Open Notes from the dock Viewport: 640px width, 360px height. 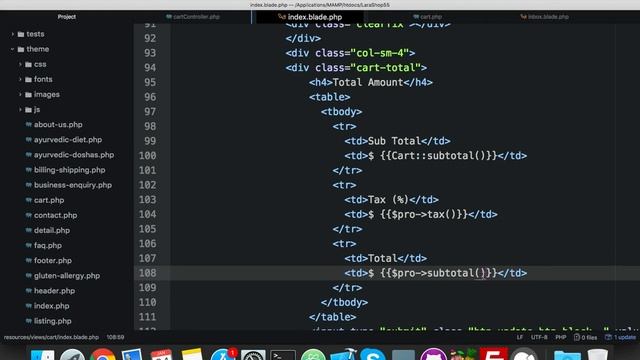pyautogui.click(x=192, y=355)
